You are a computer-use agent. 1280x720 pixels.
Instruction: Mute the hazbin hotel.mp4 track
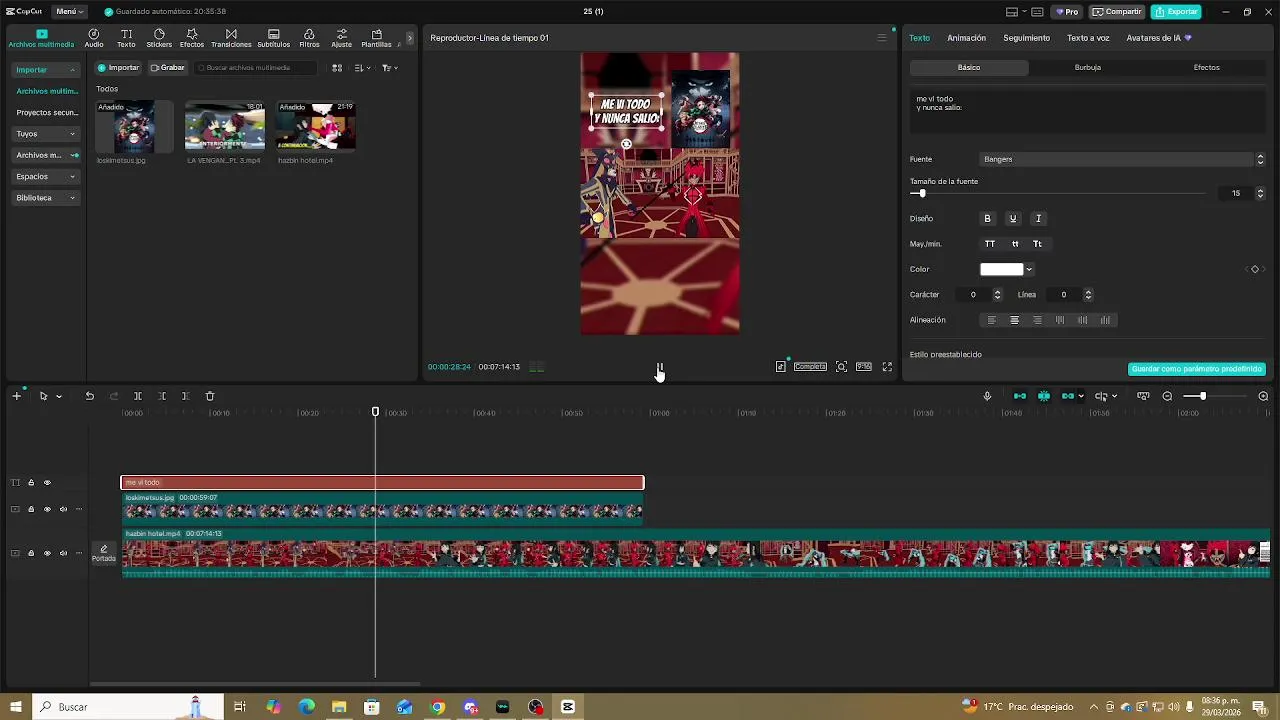(63, 553)
